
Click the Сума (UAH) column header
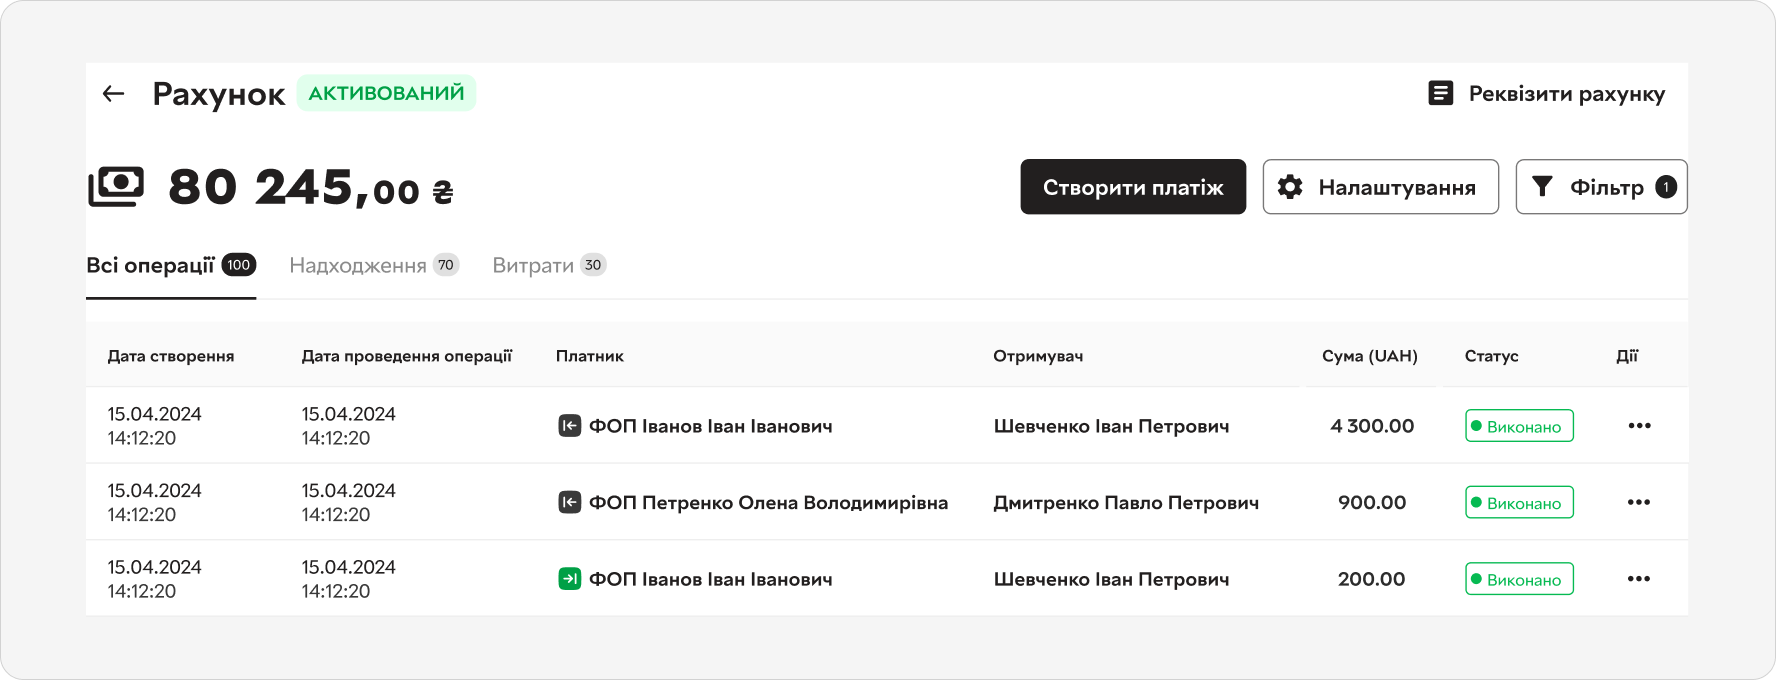point(1369,356)
